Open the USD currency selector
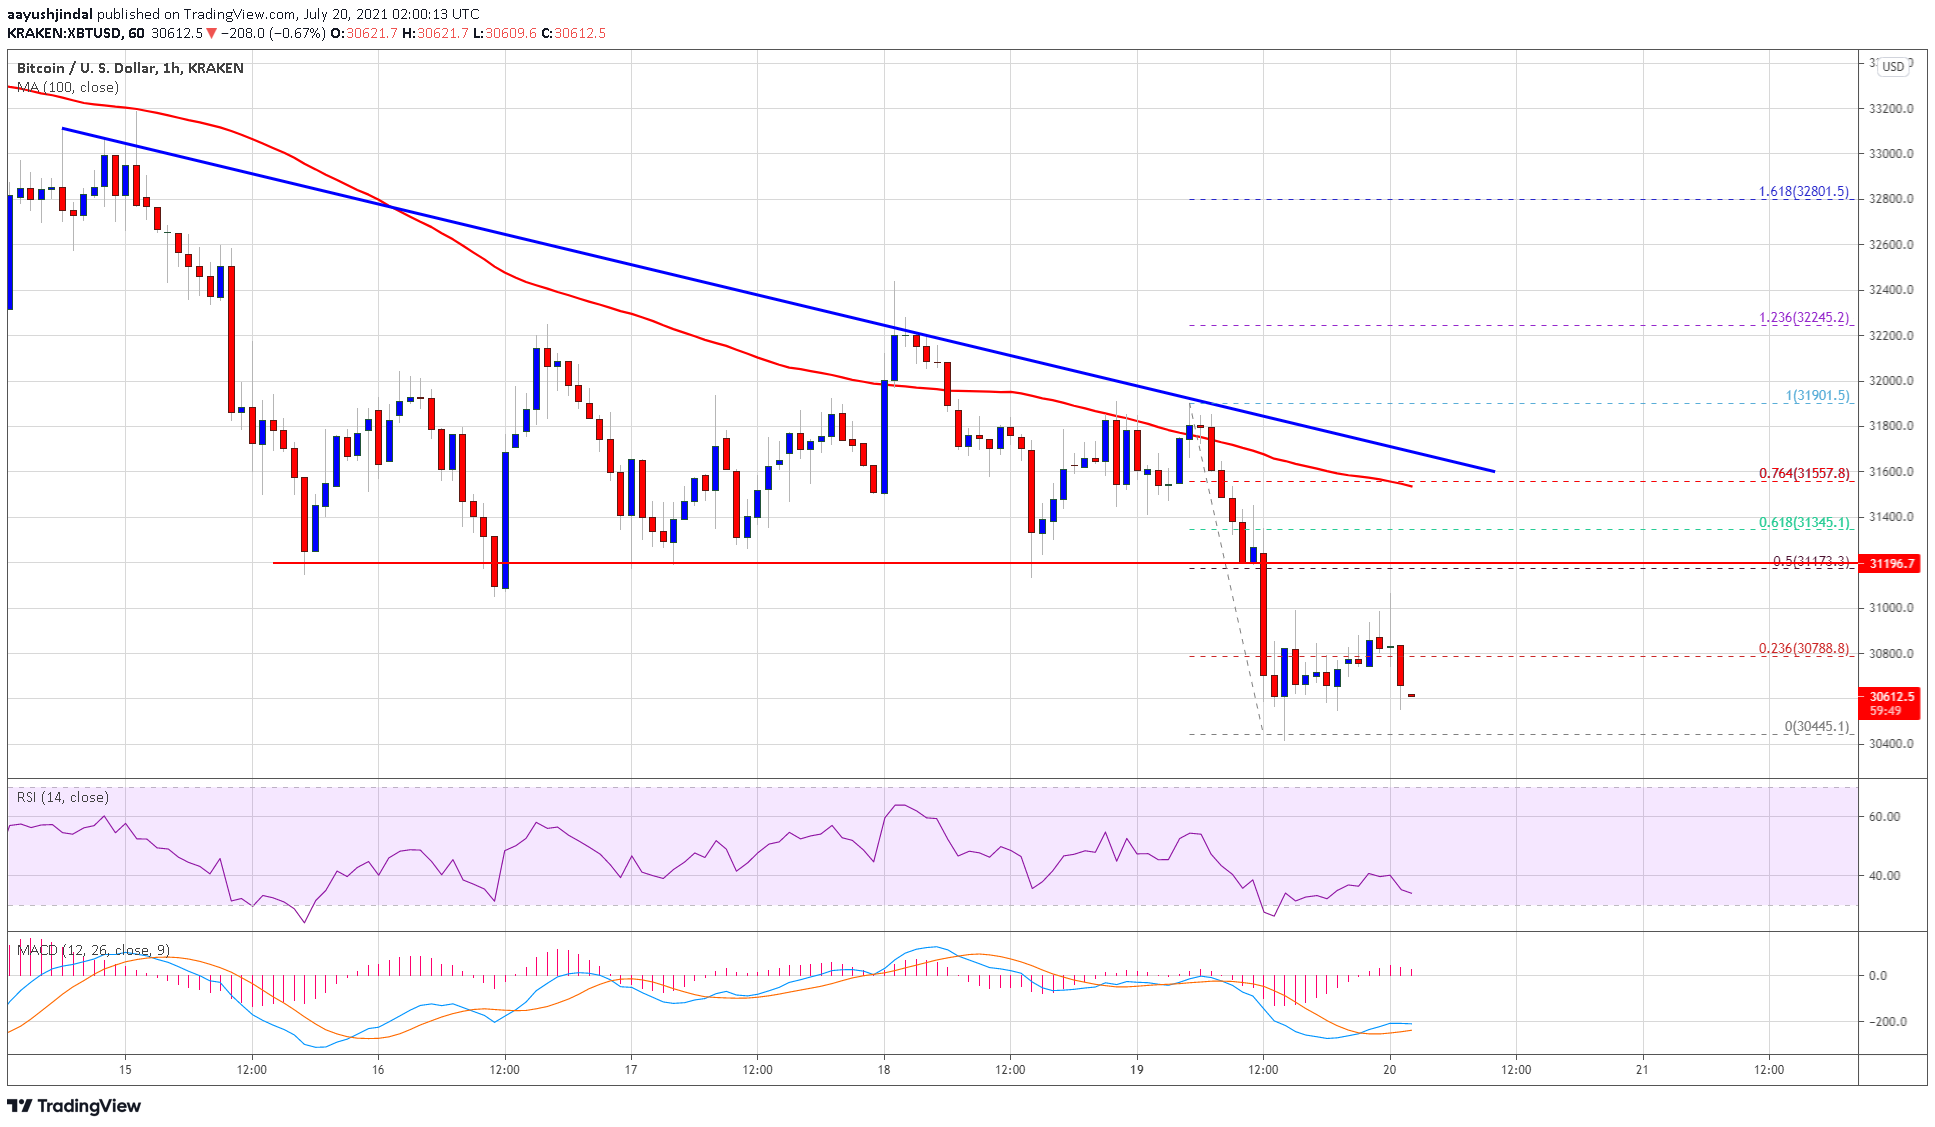 coord(1892,67)
